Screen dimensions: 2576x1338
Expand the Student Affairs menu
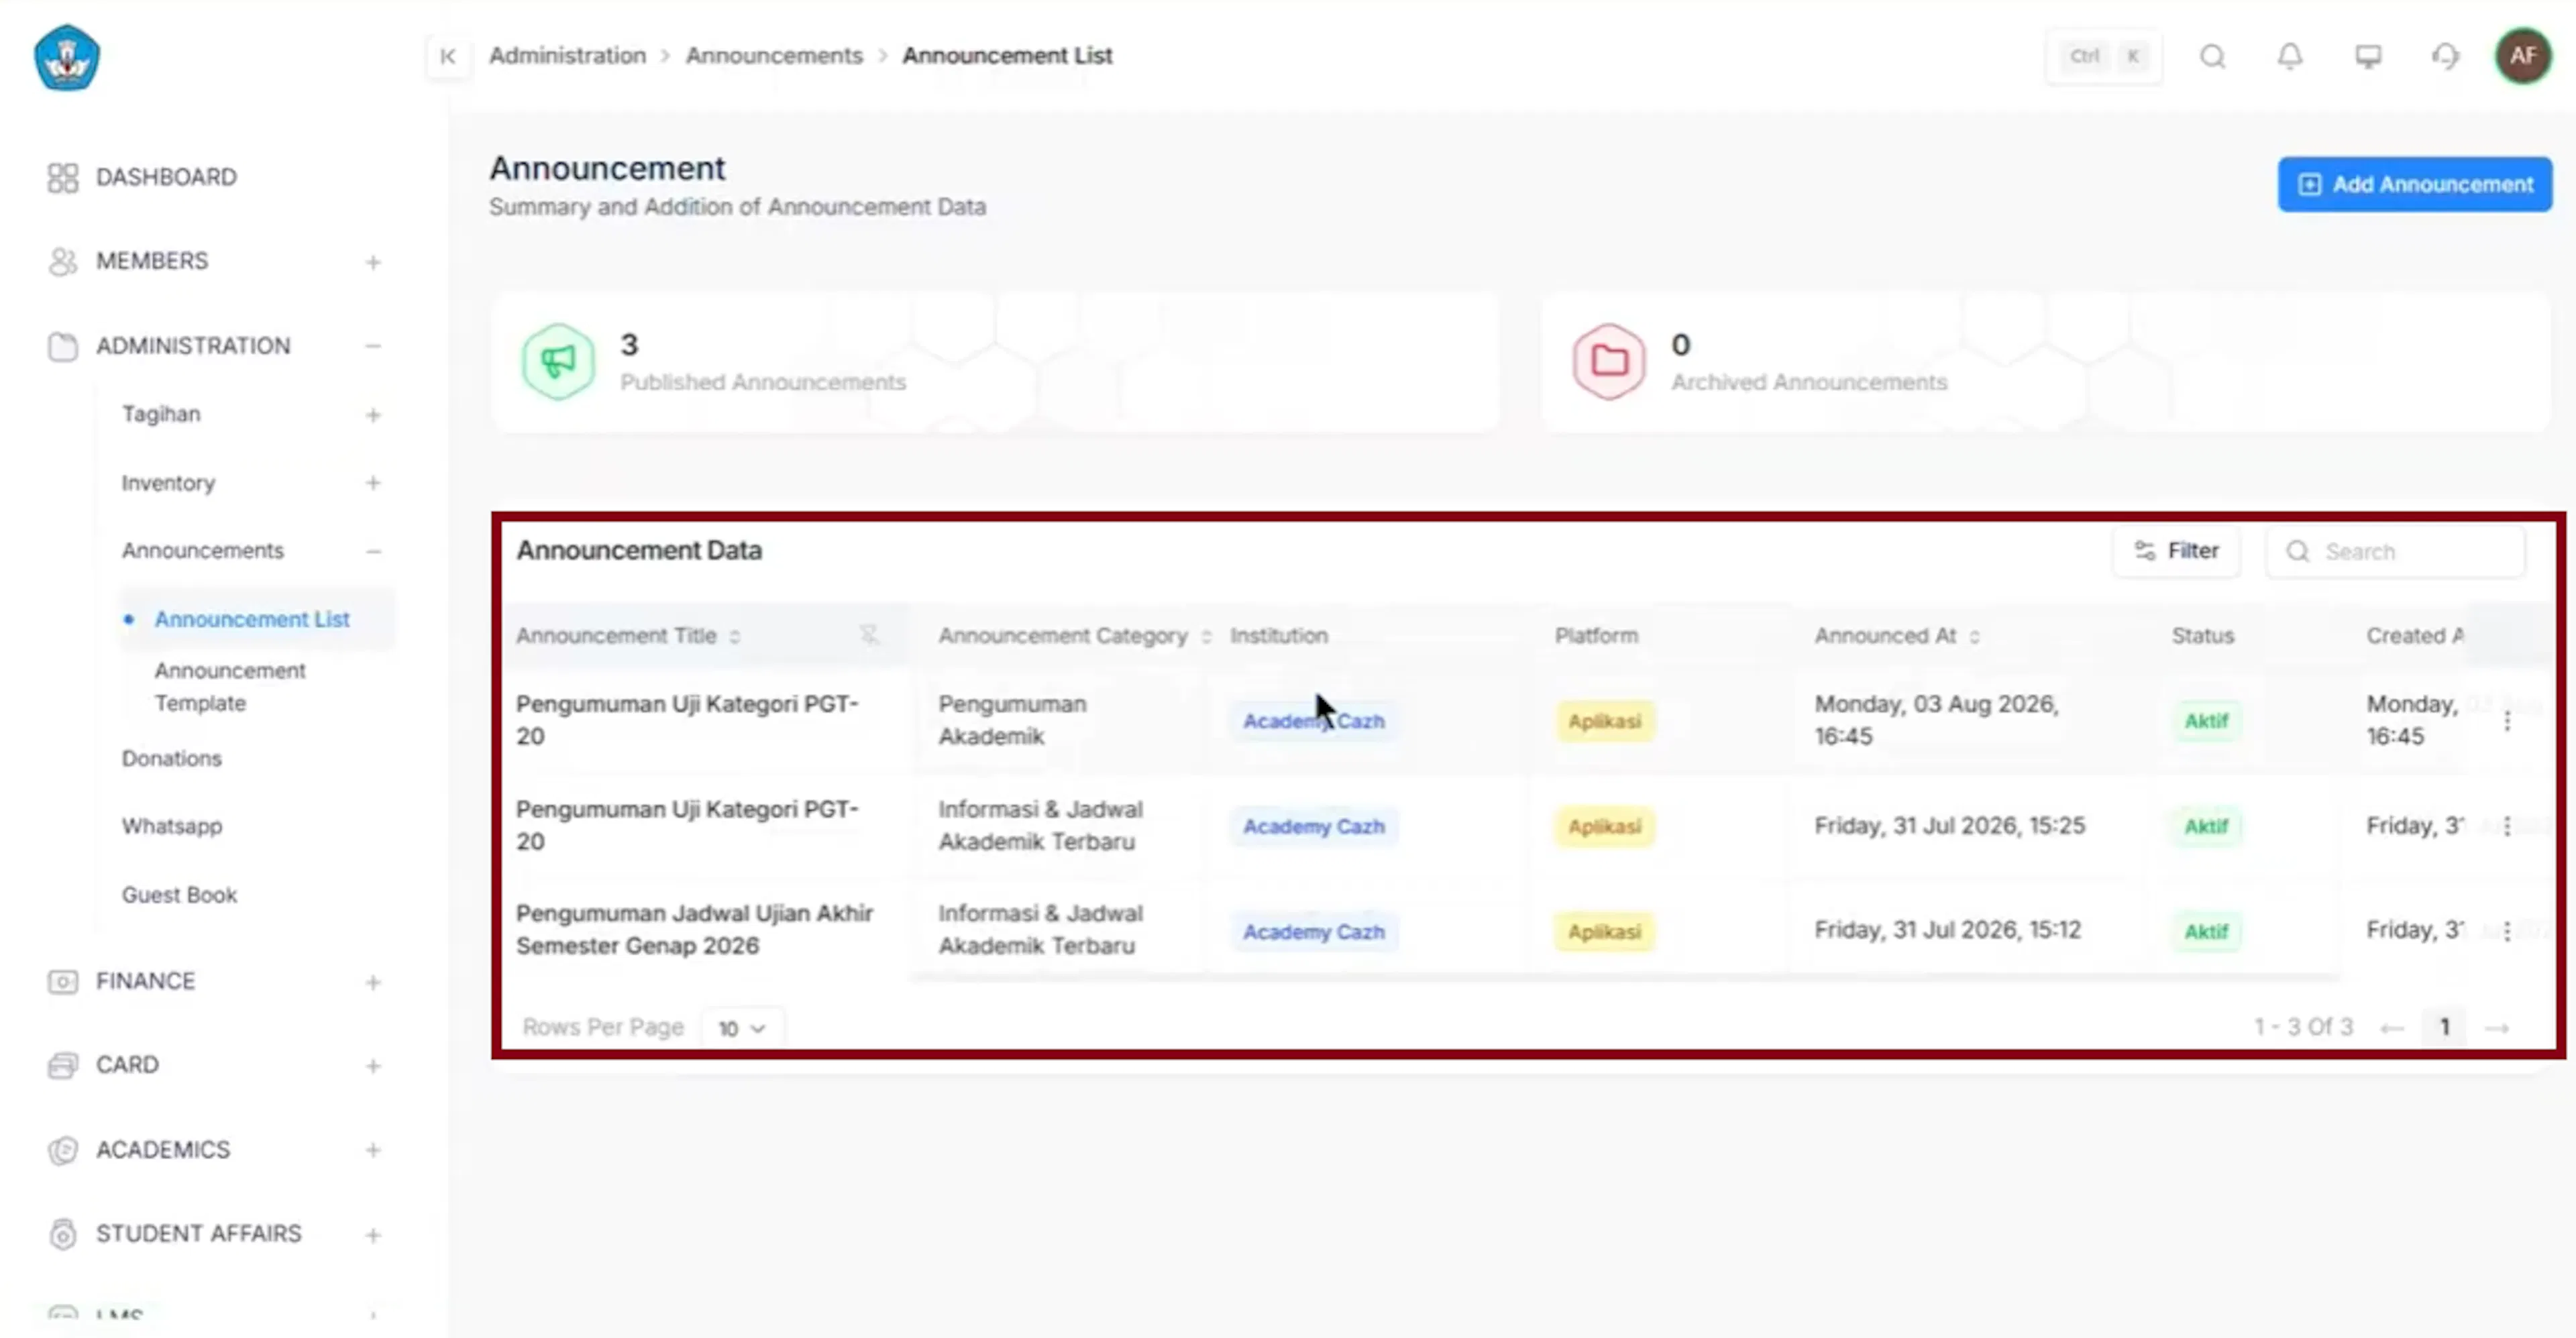[373, 1235]
